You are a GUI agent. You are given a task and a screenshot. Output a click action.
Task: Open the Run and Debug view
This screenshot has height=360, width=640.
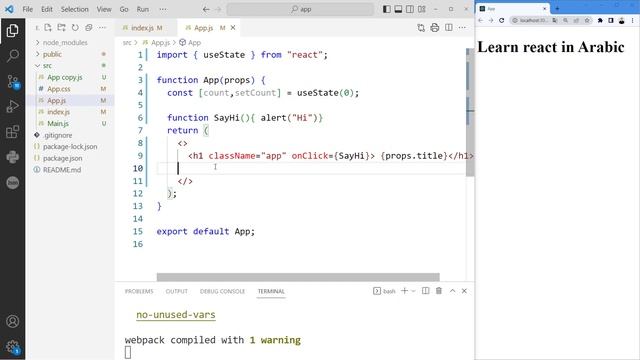(12, 107)
